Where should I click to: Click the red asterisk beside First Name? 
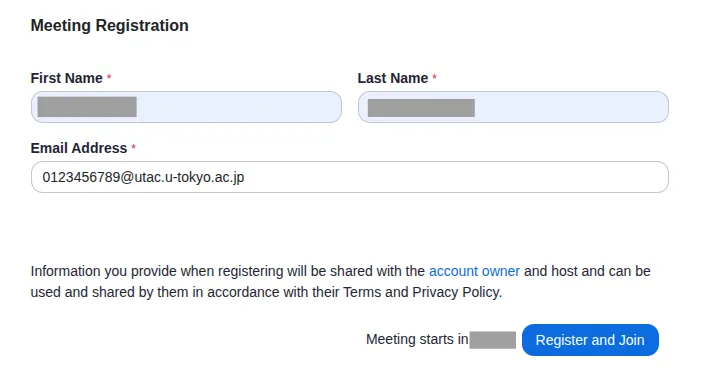(109, 78)
